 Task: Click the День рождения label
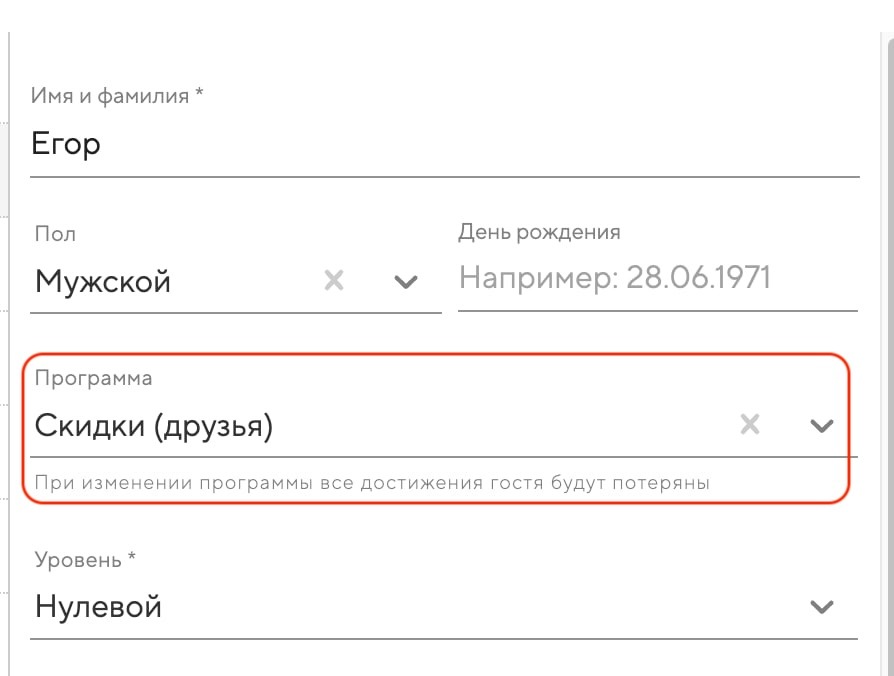pyautogui.click(x=539, y=232)
